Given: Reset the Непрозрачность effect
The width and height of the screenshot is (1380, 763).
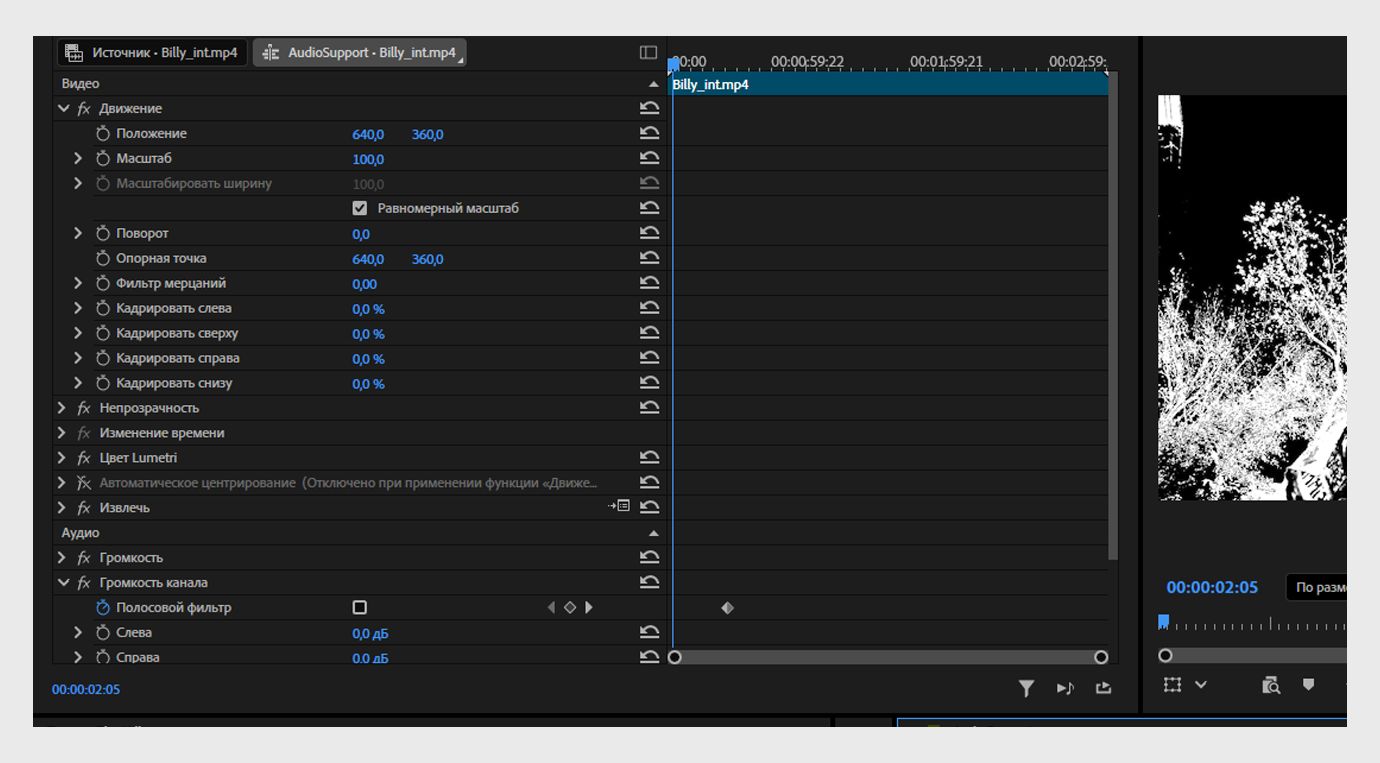Looking at the screenshot, I should click(650, 408).
